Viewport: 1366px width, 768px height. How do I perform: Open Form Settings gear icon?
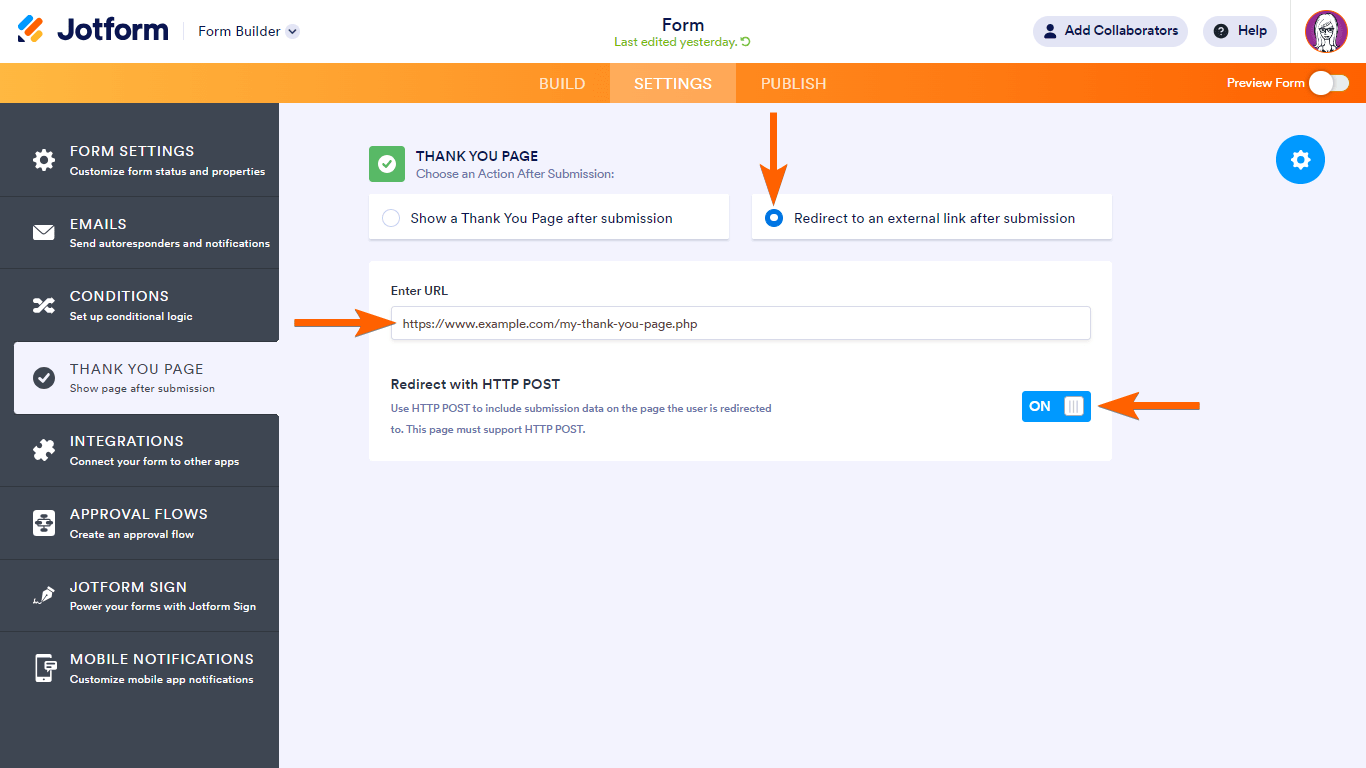click(x=44, y=160)
